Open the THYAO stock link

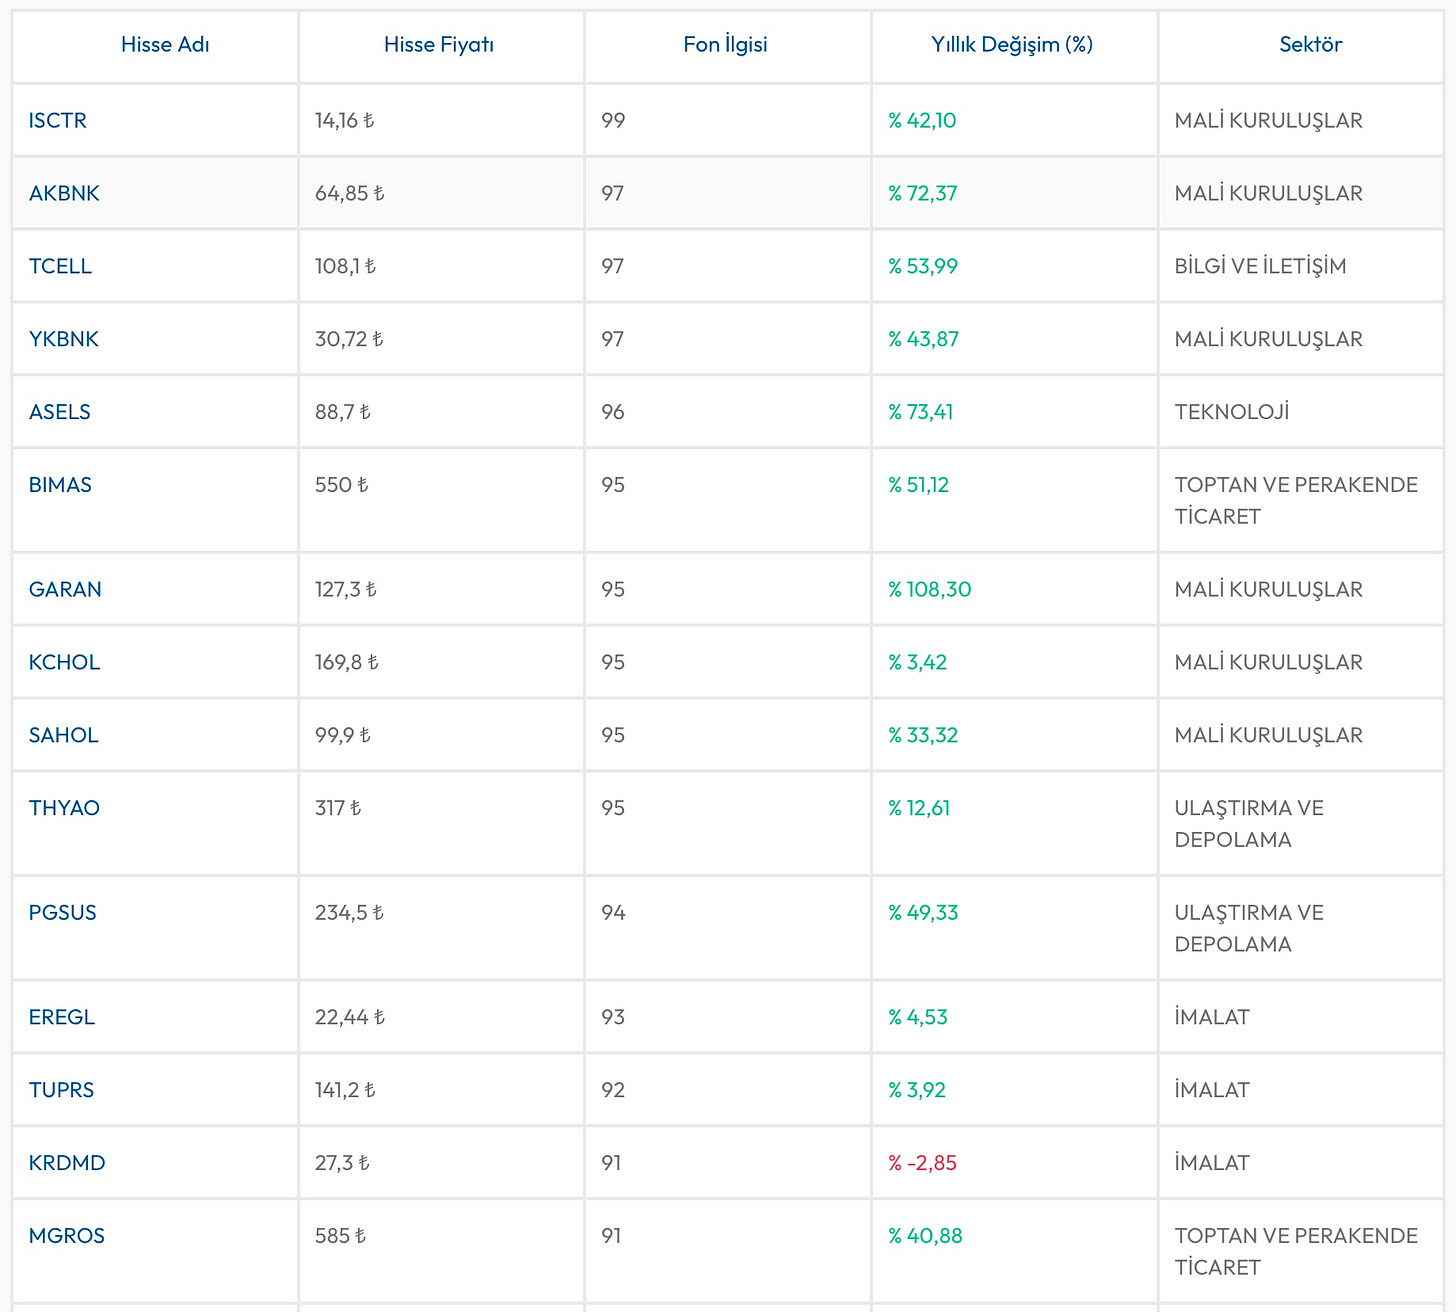[x=64, y=808]
